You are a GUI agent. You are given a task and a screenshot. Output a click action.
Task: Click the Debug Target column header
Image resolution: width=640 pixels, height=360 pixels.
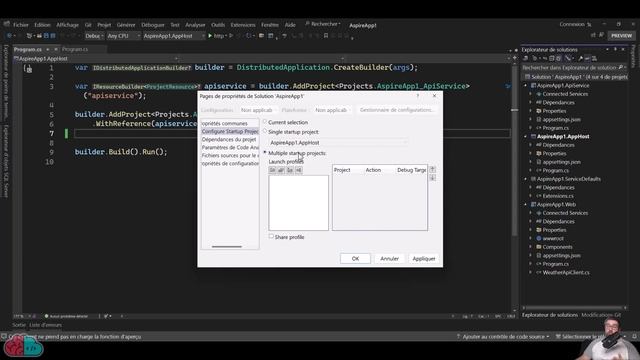[411, 170]
